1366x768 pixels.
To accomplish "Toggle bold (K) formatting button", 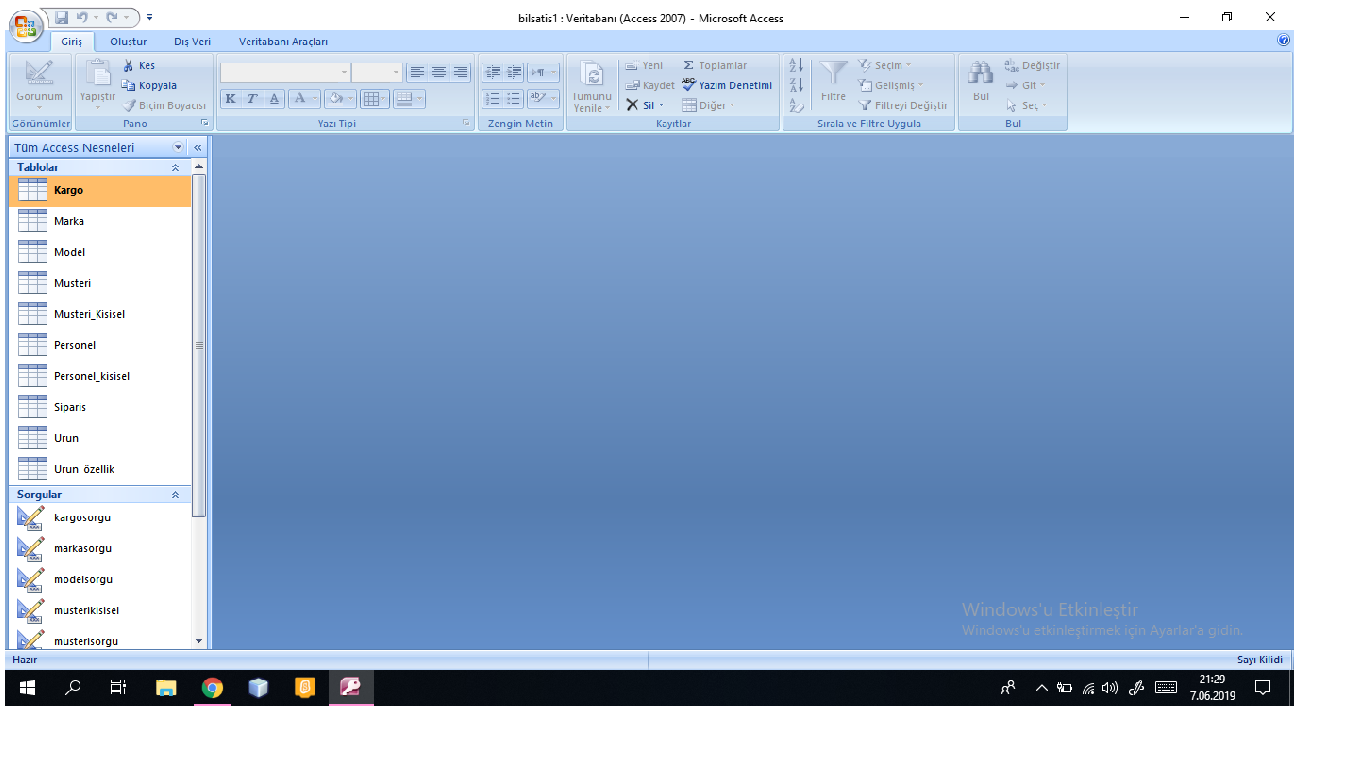I will pyautogui.click(x=231, y=99).
